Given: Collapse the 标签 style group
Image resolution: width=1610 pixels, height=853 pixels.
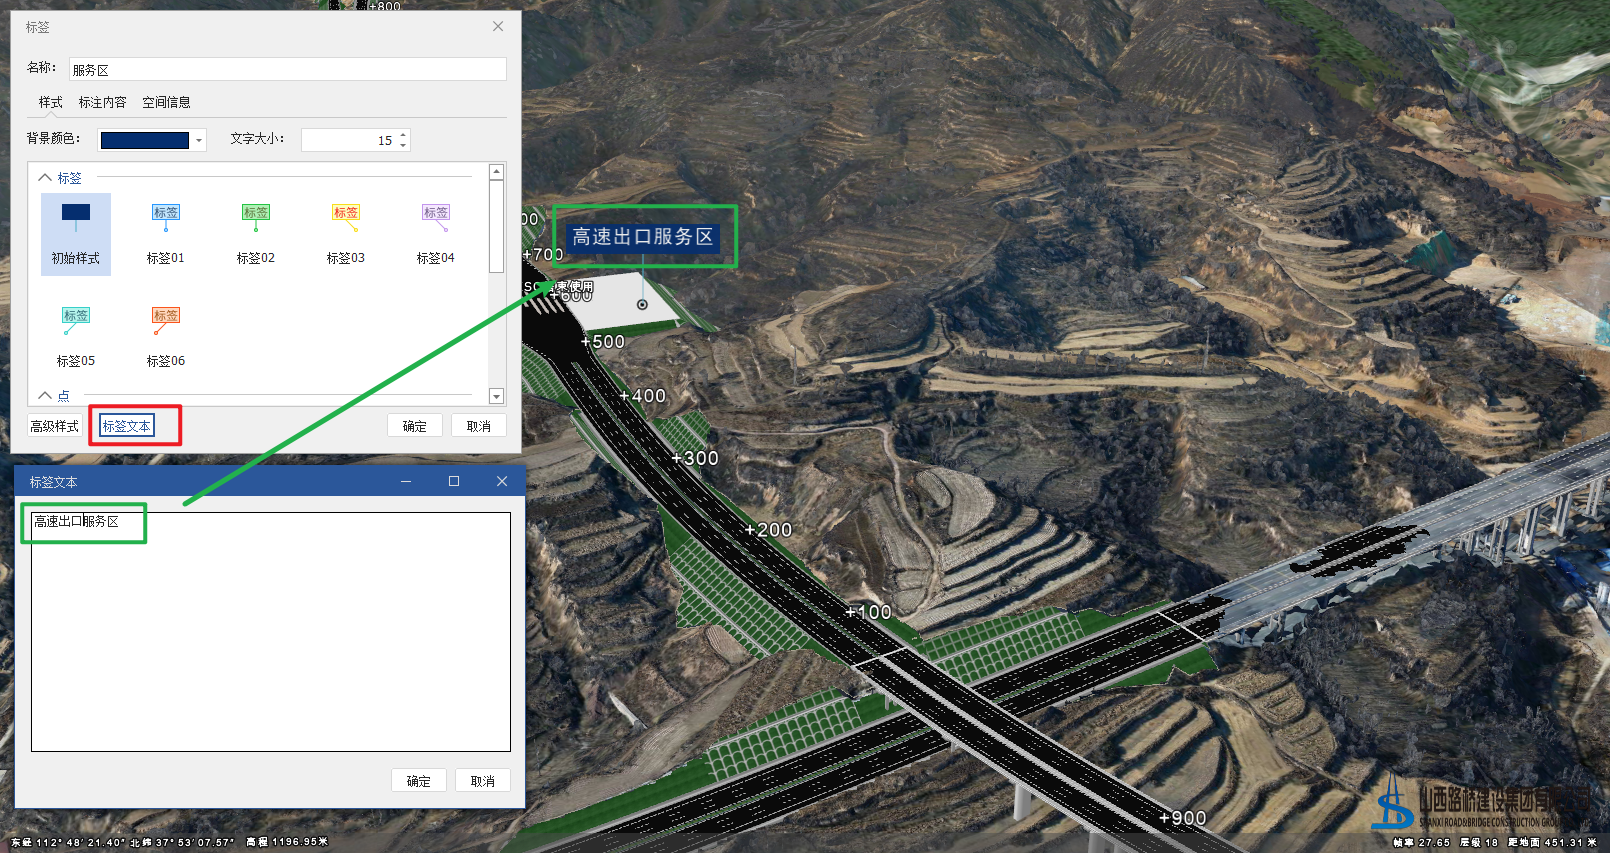Looking at the screenshot, I should tap(45, 178).
